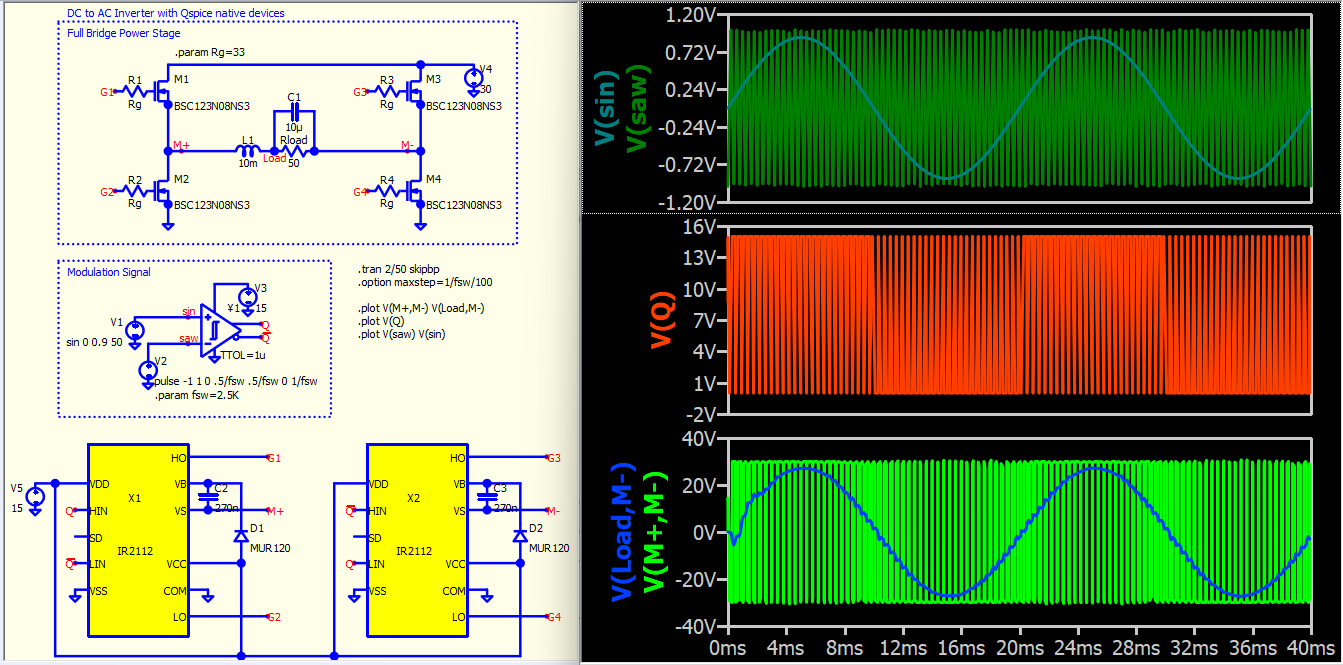Select the V5 15V supply source

click(36, 497)
